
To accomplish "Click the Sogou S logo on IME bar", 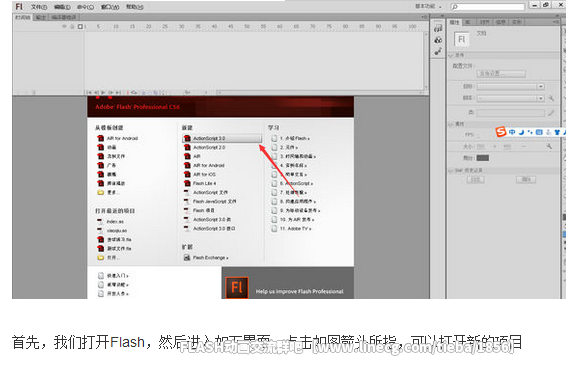I will pyautogui.click(x=501, y=132).
